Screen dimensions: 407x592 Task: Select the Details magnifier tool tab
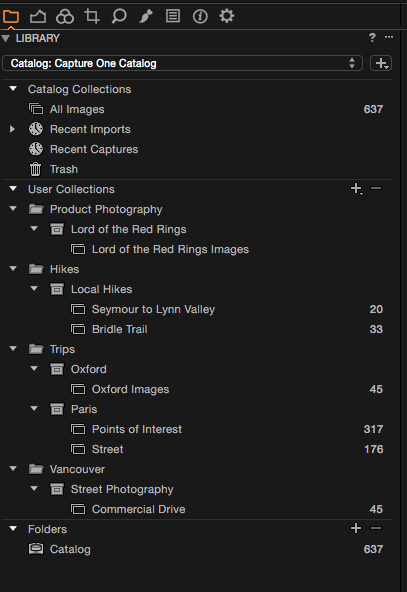pos(119,16)
